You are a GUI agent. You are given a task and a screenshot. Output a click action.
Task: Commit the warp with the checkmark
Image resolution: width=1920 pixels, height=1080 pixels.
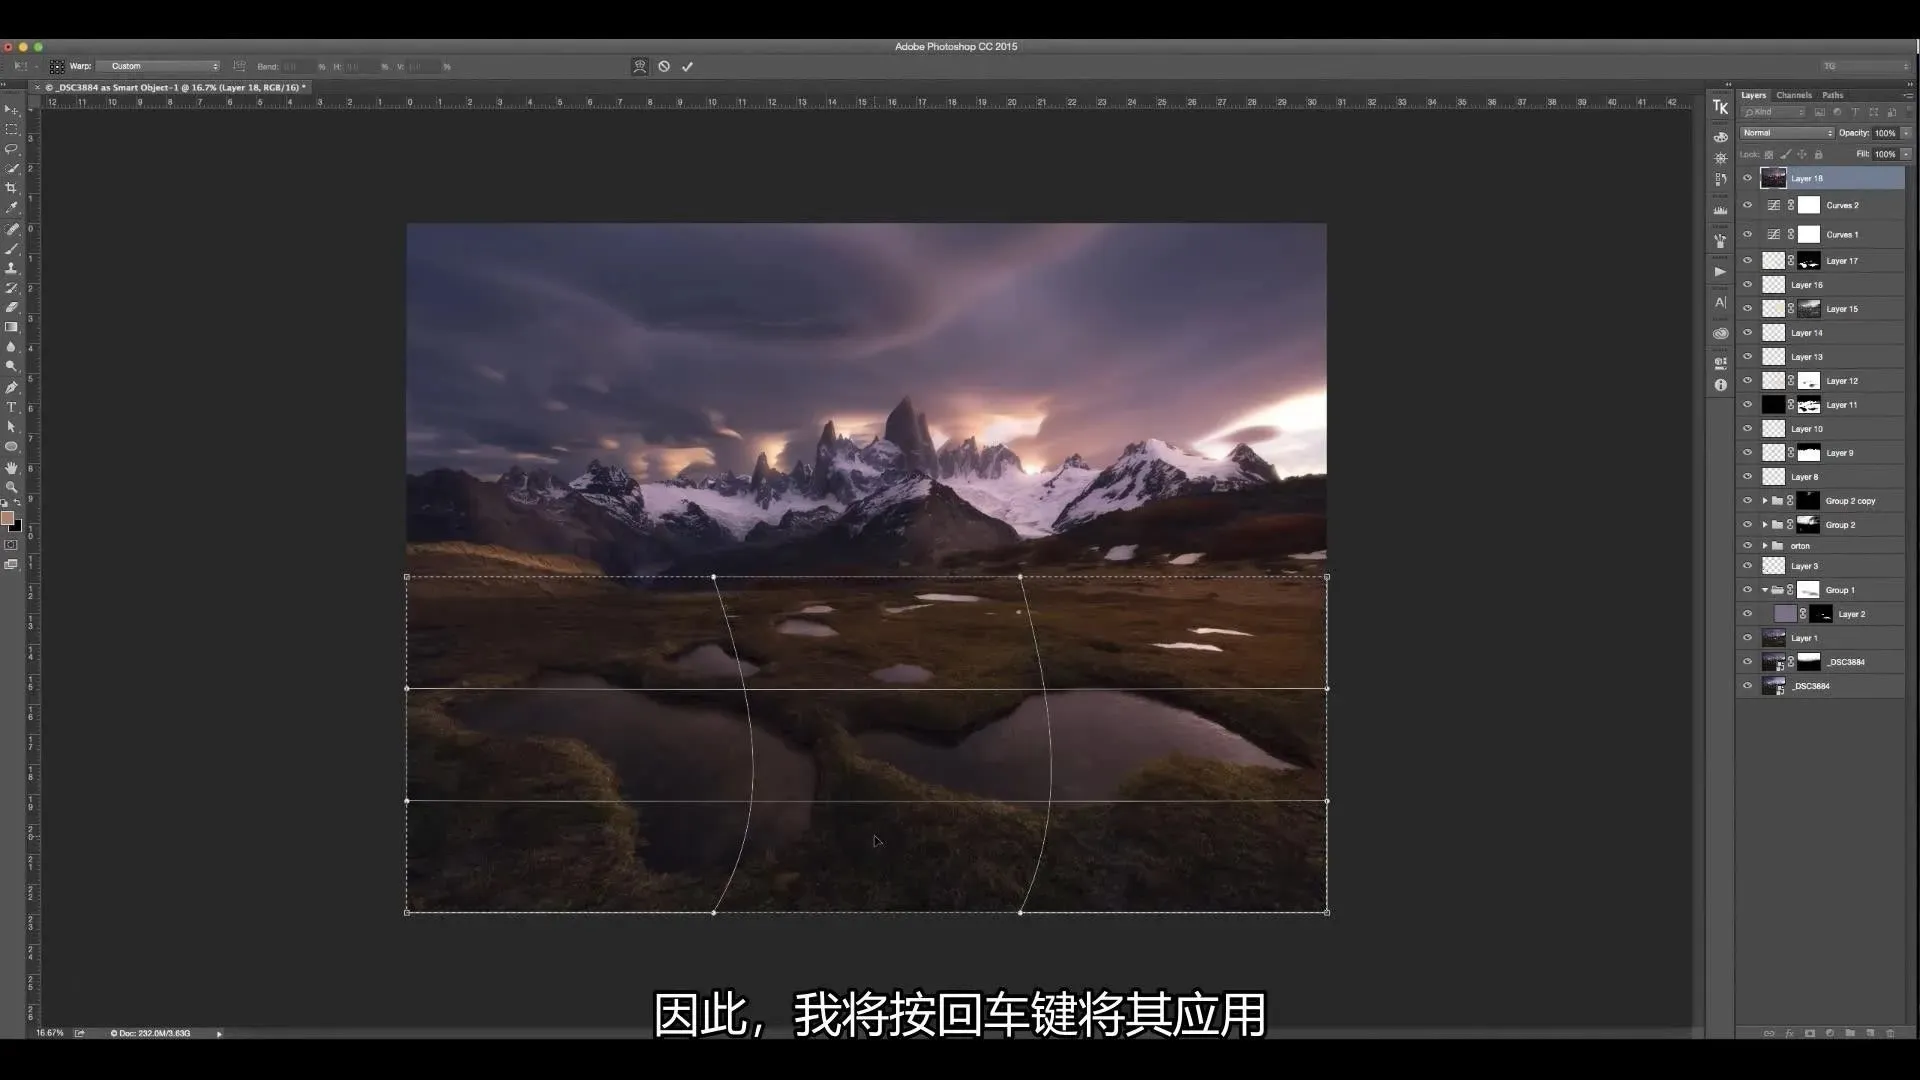[x=687, y=67]
